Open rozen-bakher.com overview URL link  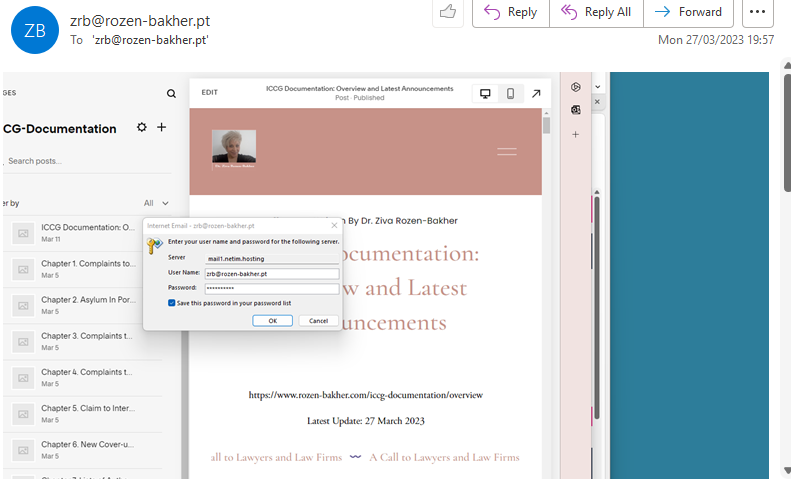click(366, 395)
